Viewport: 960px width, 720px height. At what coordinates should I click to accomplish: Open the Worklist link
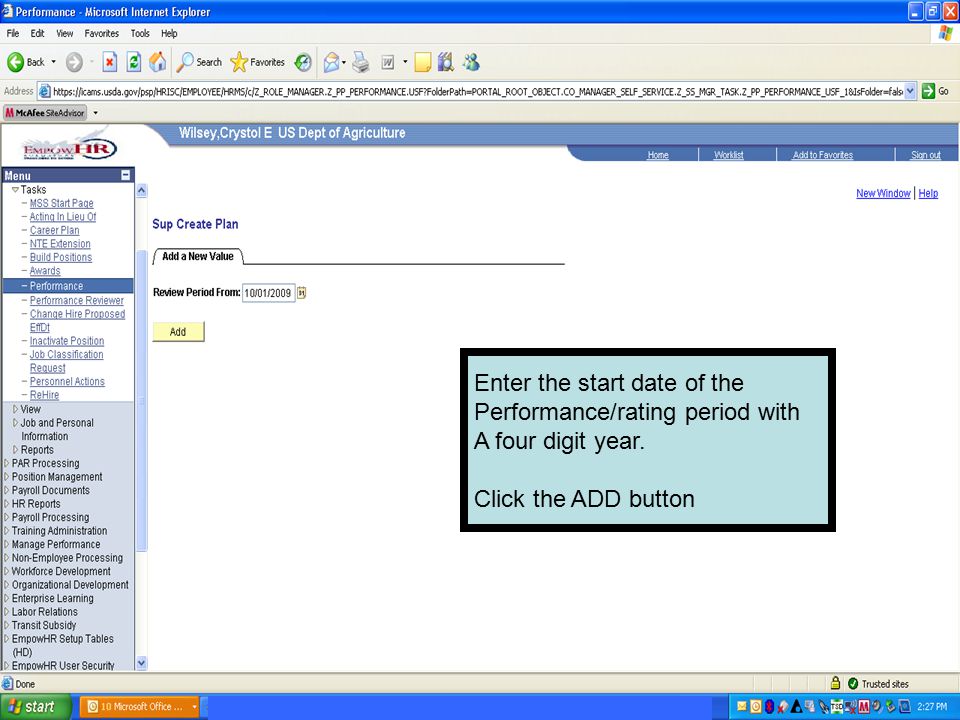click(x=729, y=155)
